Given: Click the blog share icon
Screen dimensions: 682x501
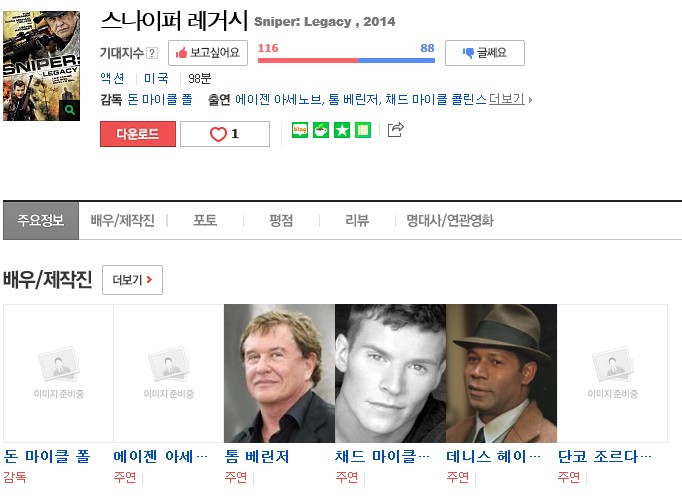Looking at the screenshot, I should coord(300,130).
